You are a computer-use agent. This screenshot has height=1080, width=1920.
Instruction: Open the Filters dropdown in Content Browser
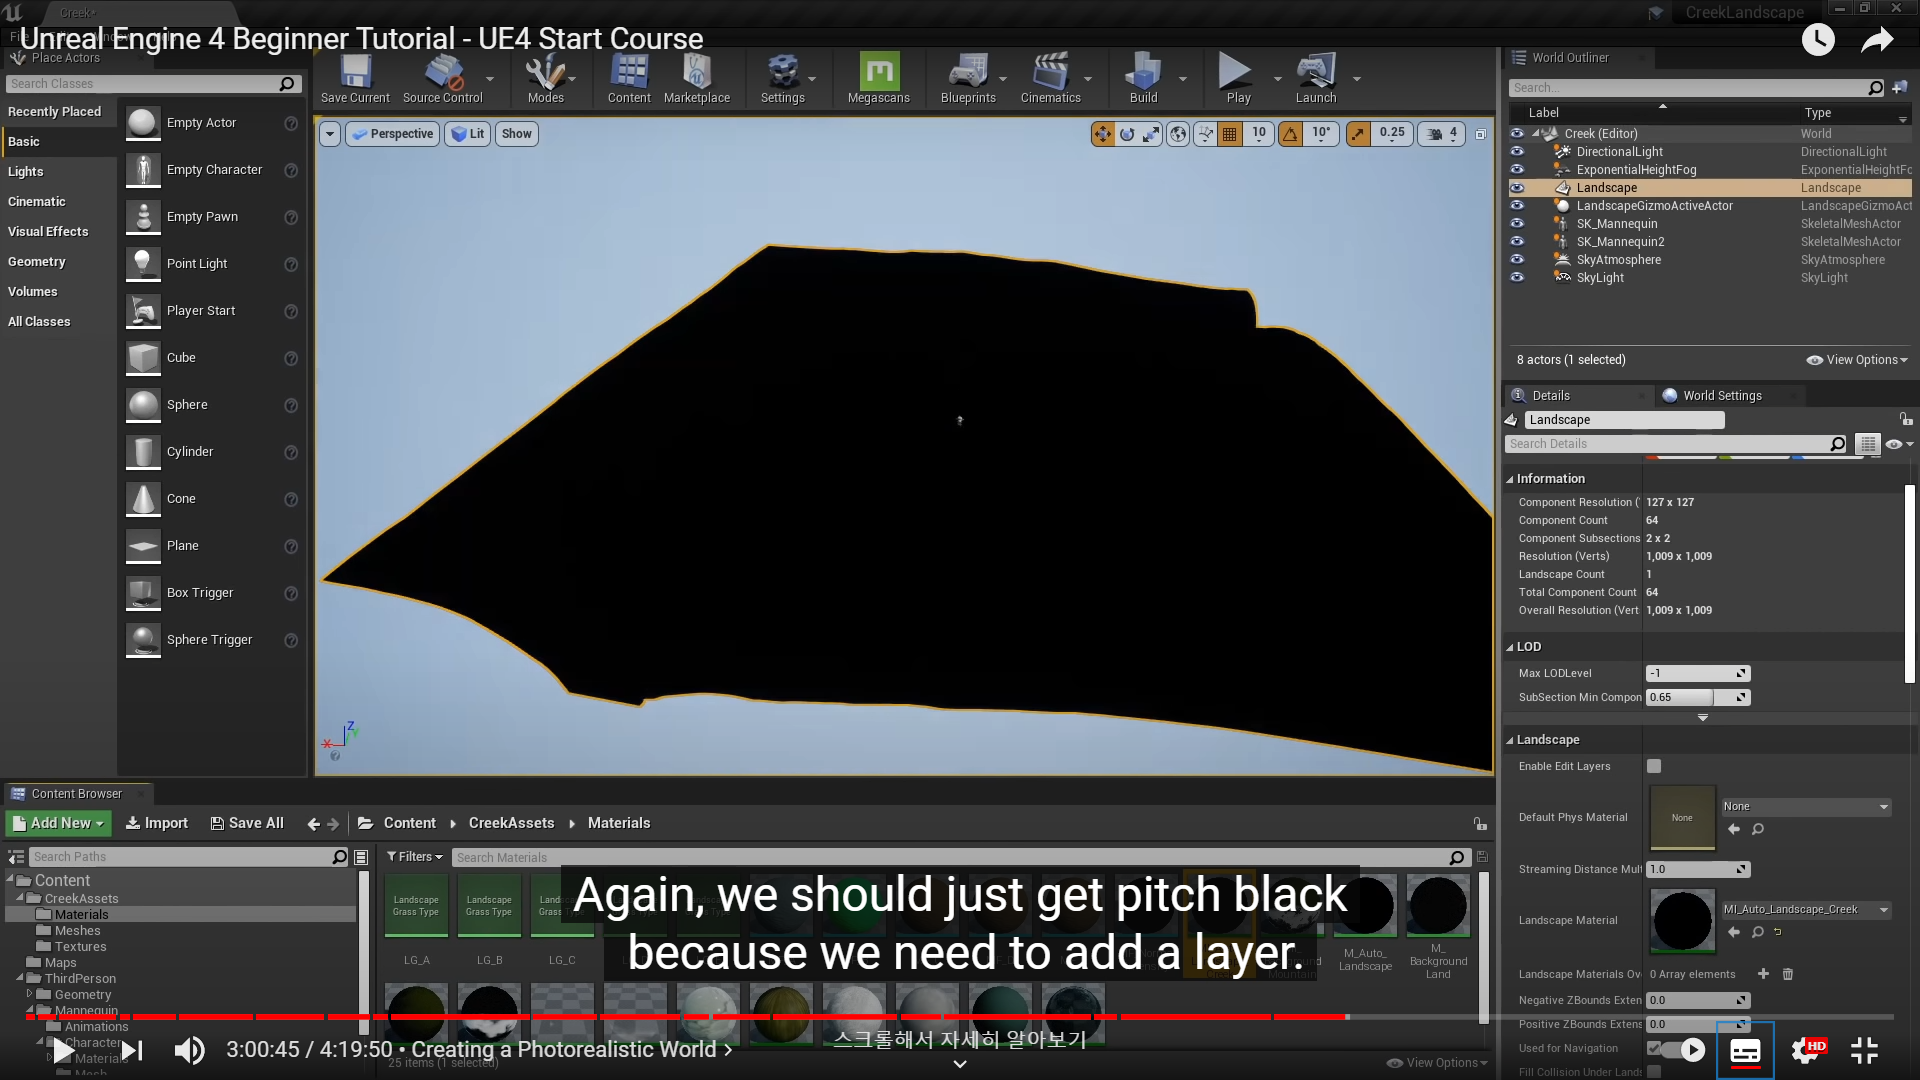tap(414, 857)
